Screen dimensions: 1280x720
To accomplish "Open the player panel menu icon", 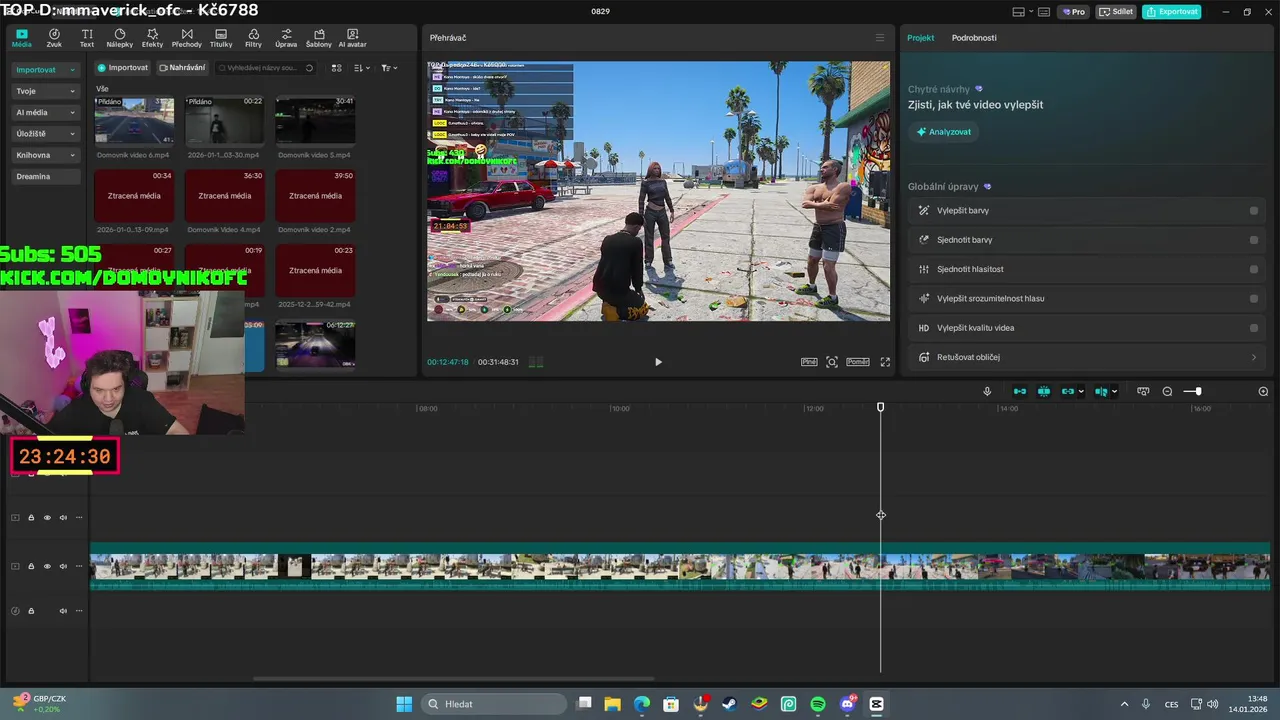I will coord(880,38).
